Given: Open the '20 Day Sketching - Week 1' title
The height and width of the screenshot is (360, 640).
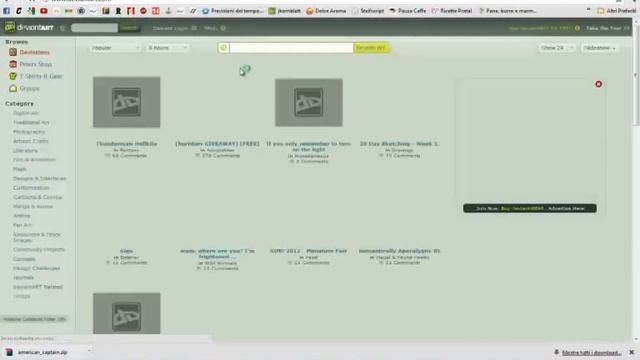Looking at the screenshot, I should 399,144.
